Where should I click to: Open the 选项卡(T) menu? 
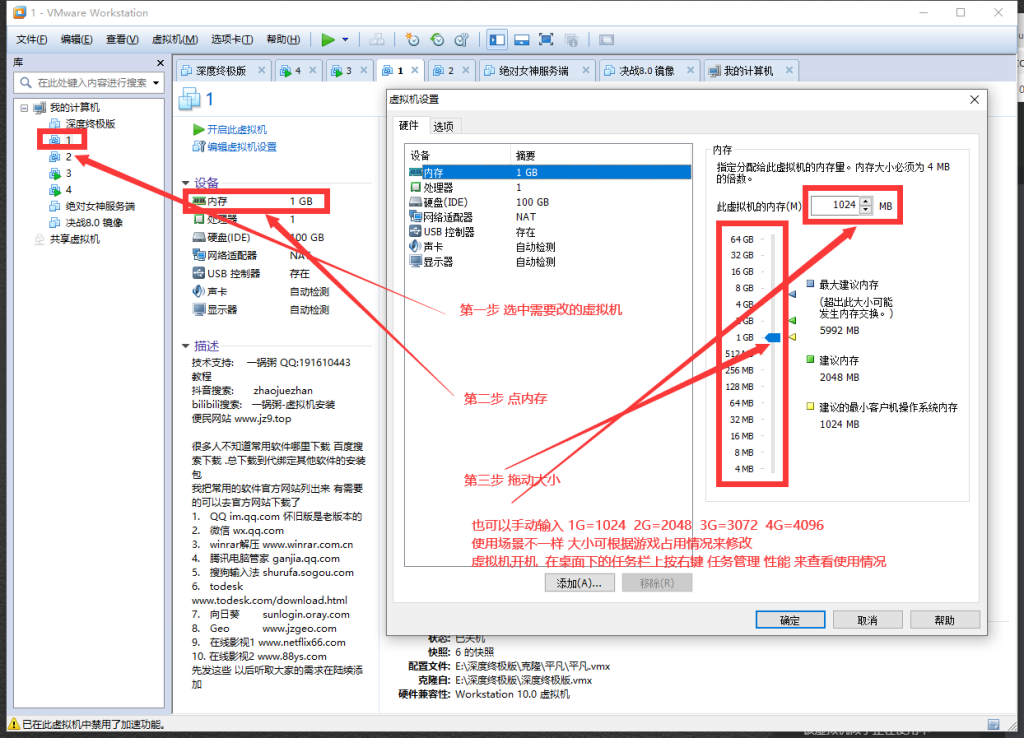tap(232, 39)
